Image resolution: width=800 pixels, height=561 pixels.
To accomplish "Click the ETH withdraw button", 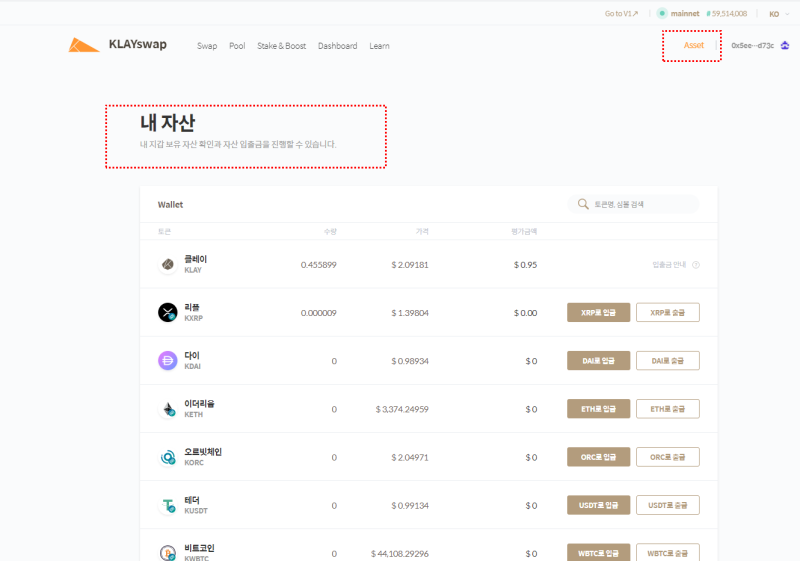I will pos(668,409).
